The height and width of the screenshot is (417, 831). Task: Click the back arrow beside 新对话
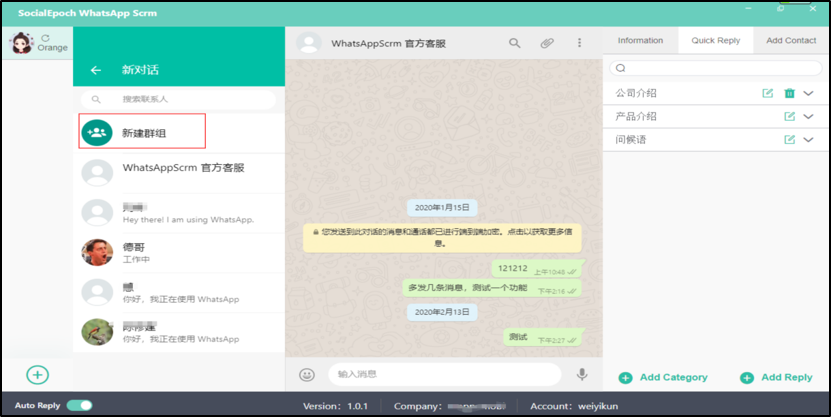coord(95,70)
